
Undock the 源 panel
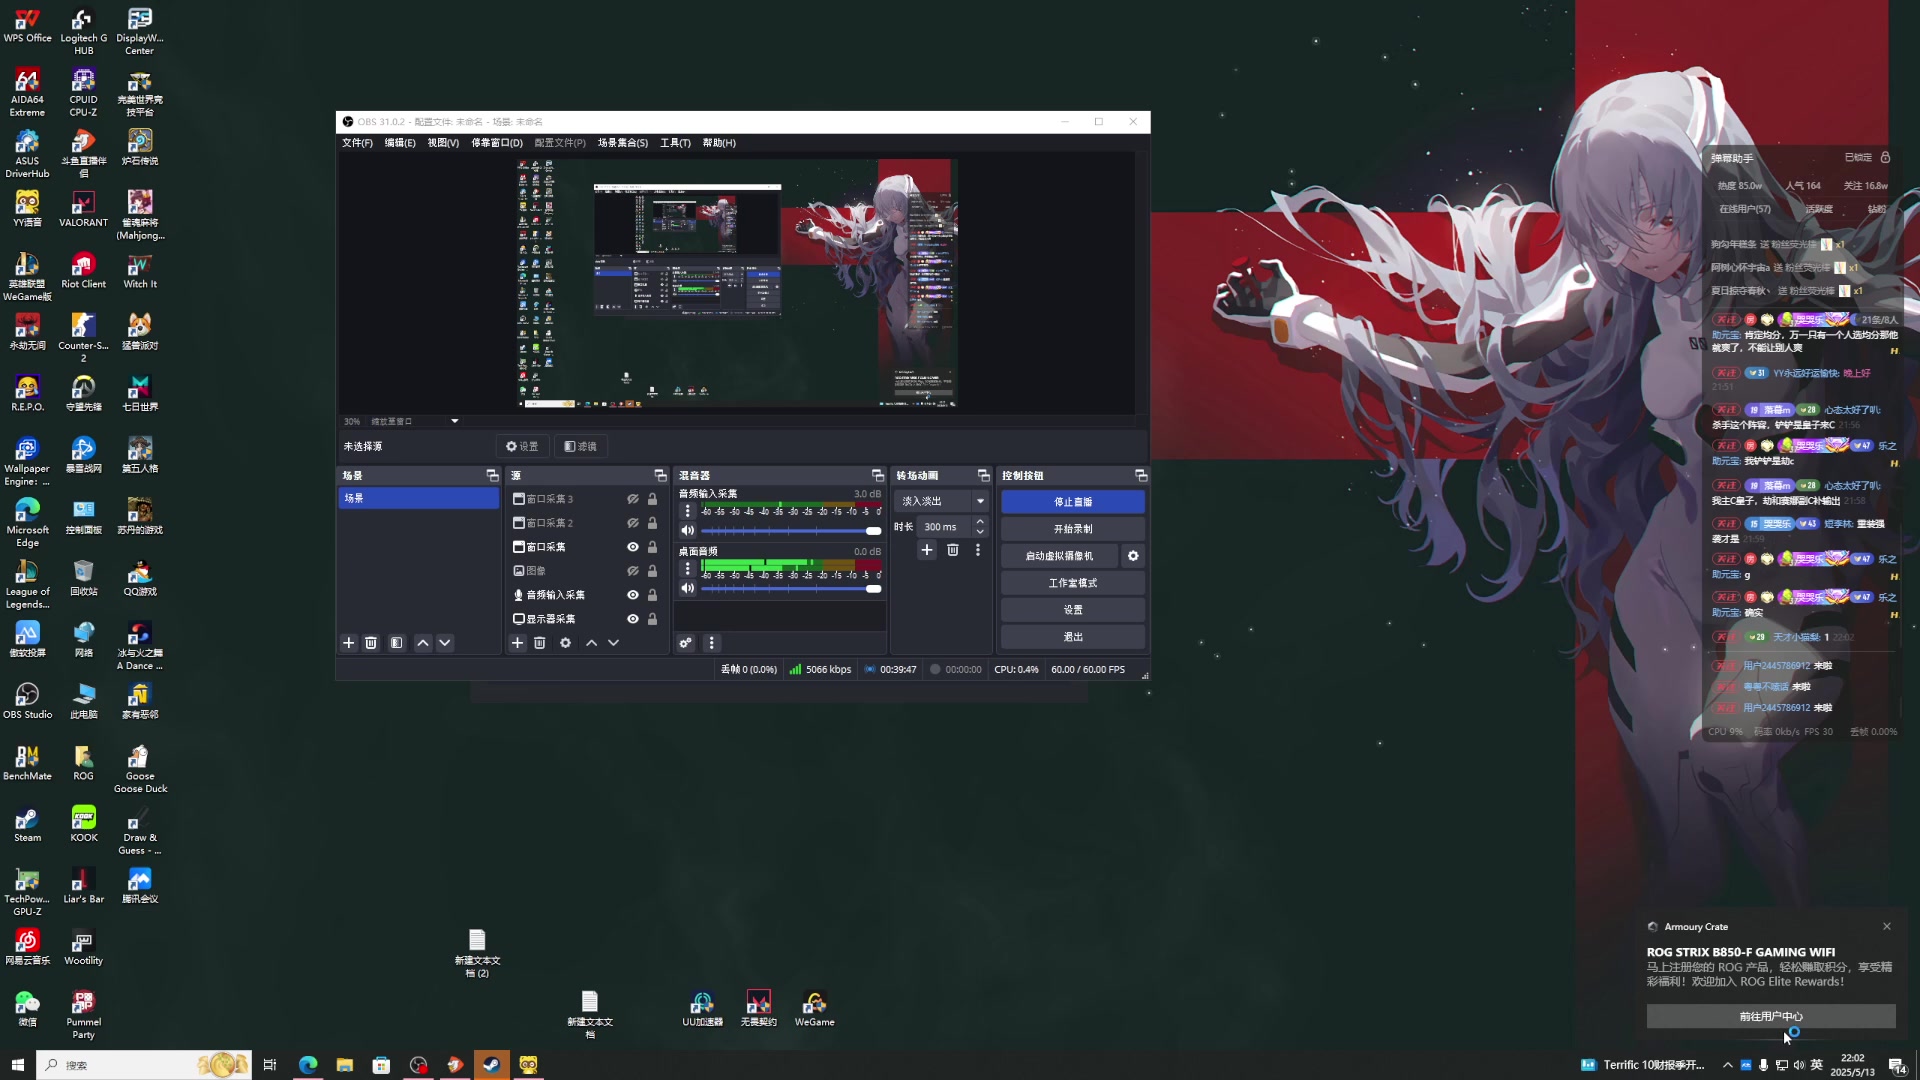coord(660,475)
